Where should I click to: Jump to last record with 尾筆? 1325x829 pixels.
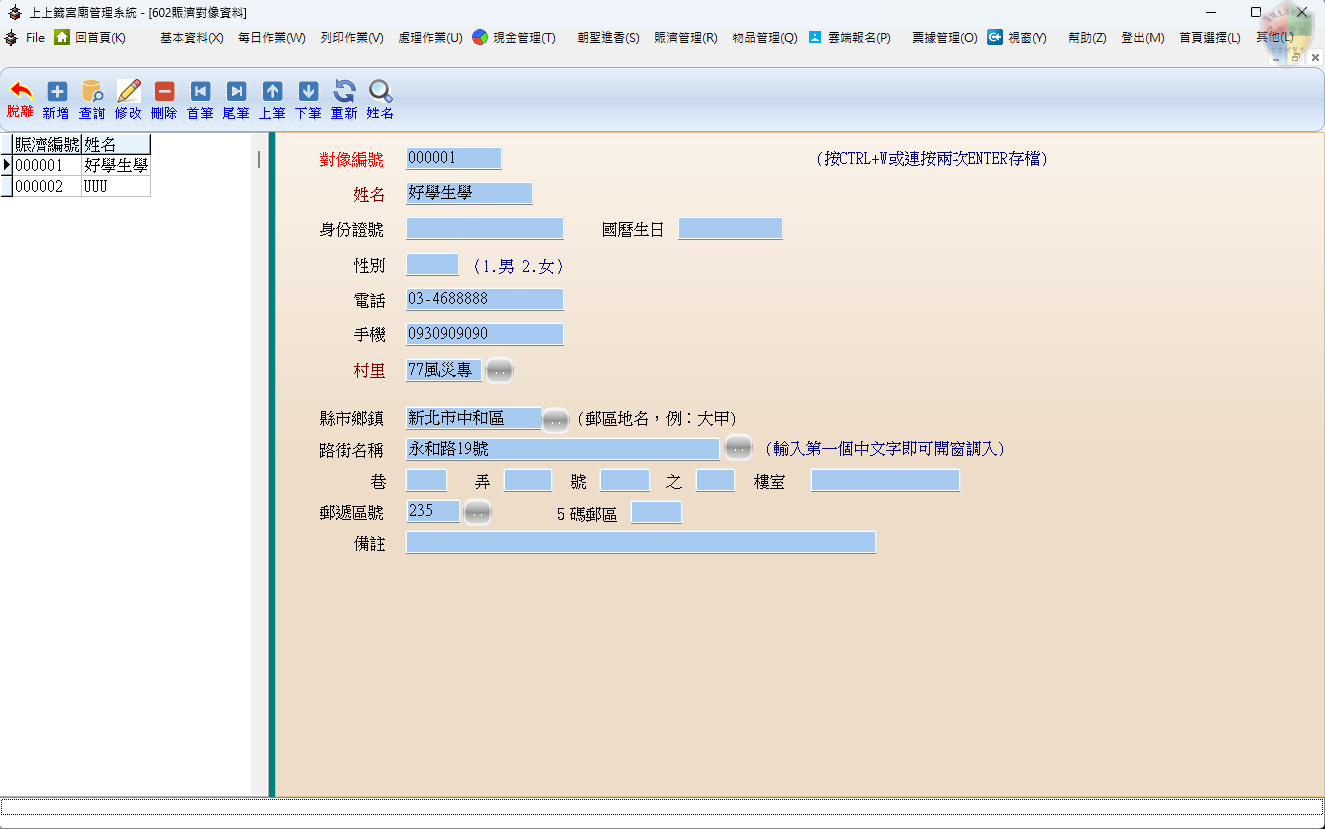tap(236, 92)
